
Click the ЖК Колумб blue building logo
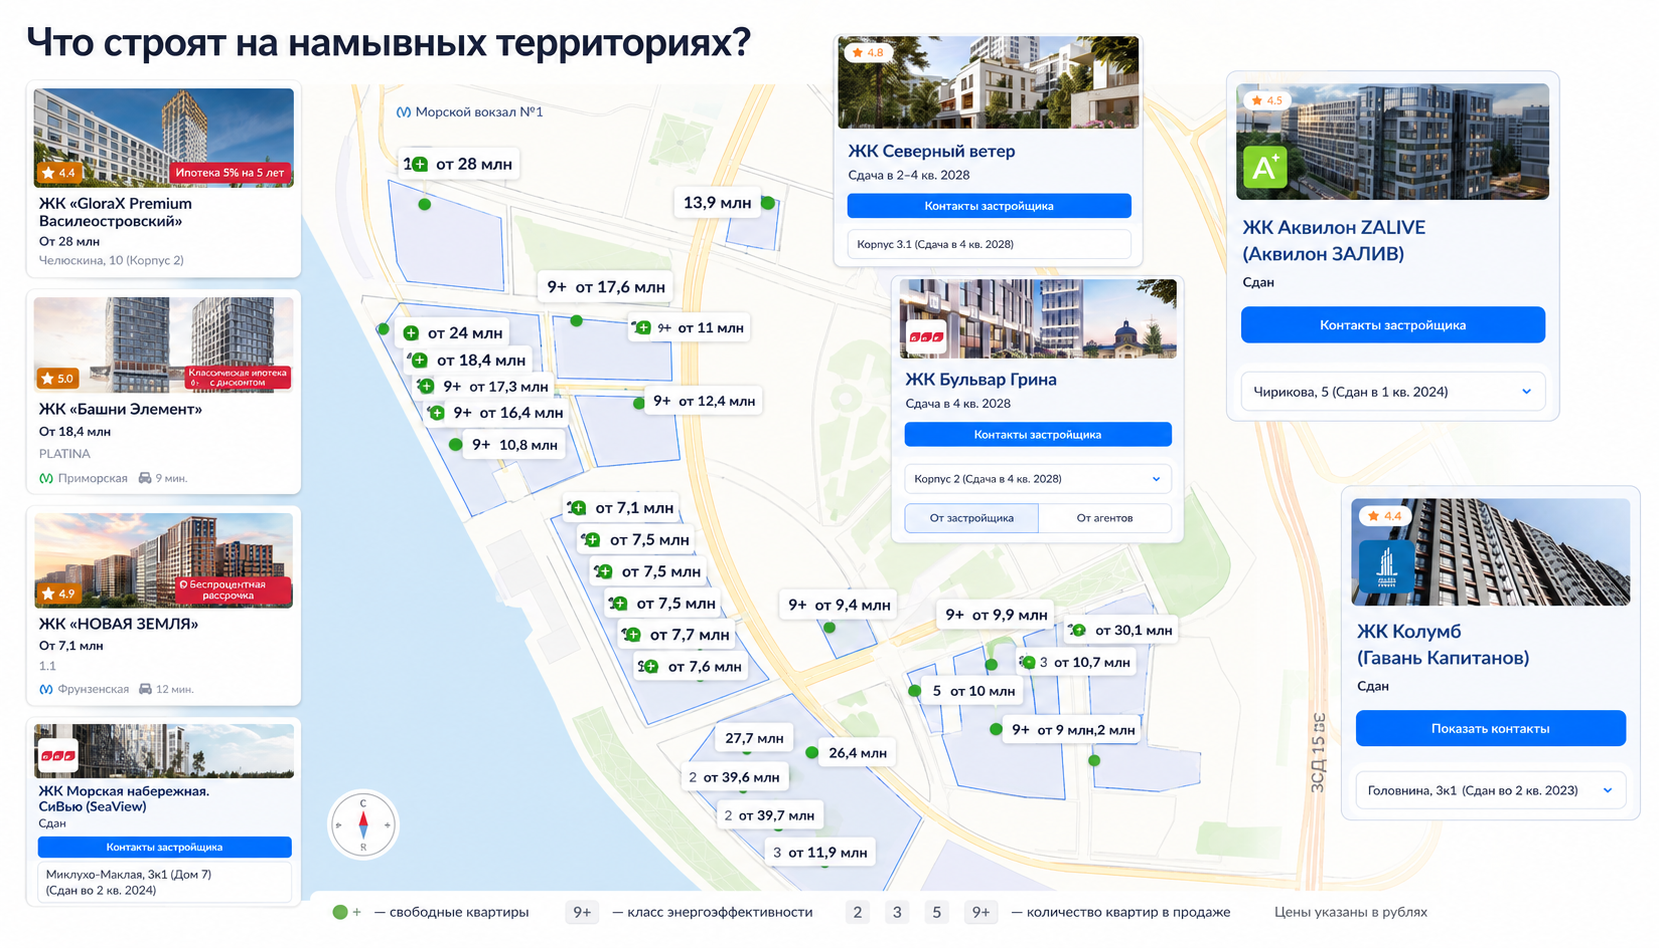[x=1385, y=568]
